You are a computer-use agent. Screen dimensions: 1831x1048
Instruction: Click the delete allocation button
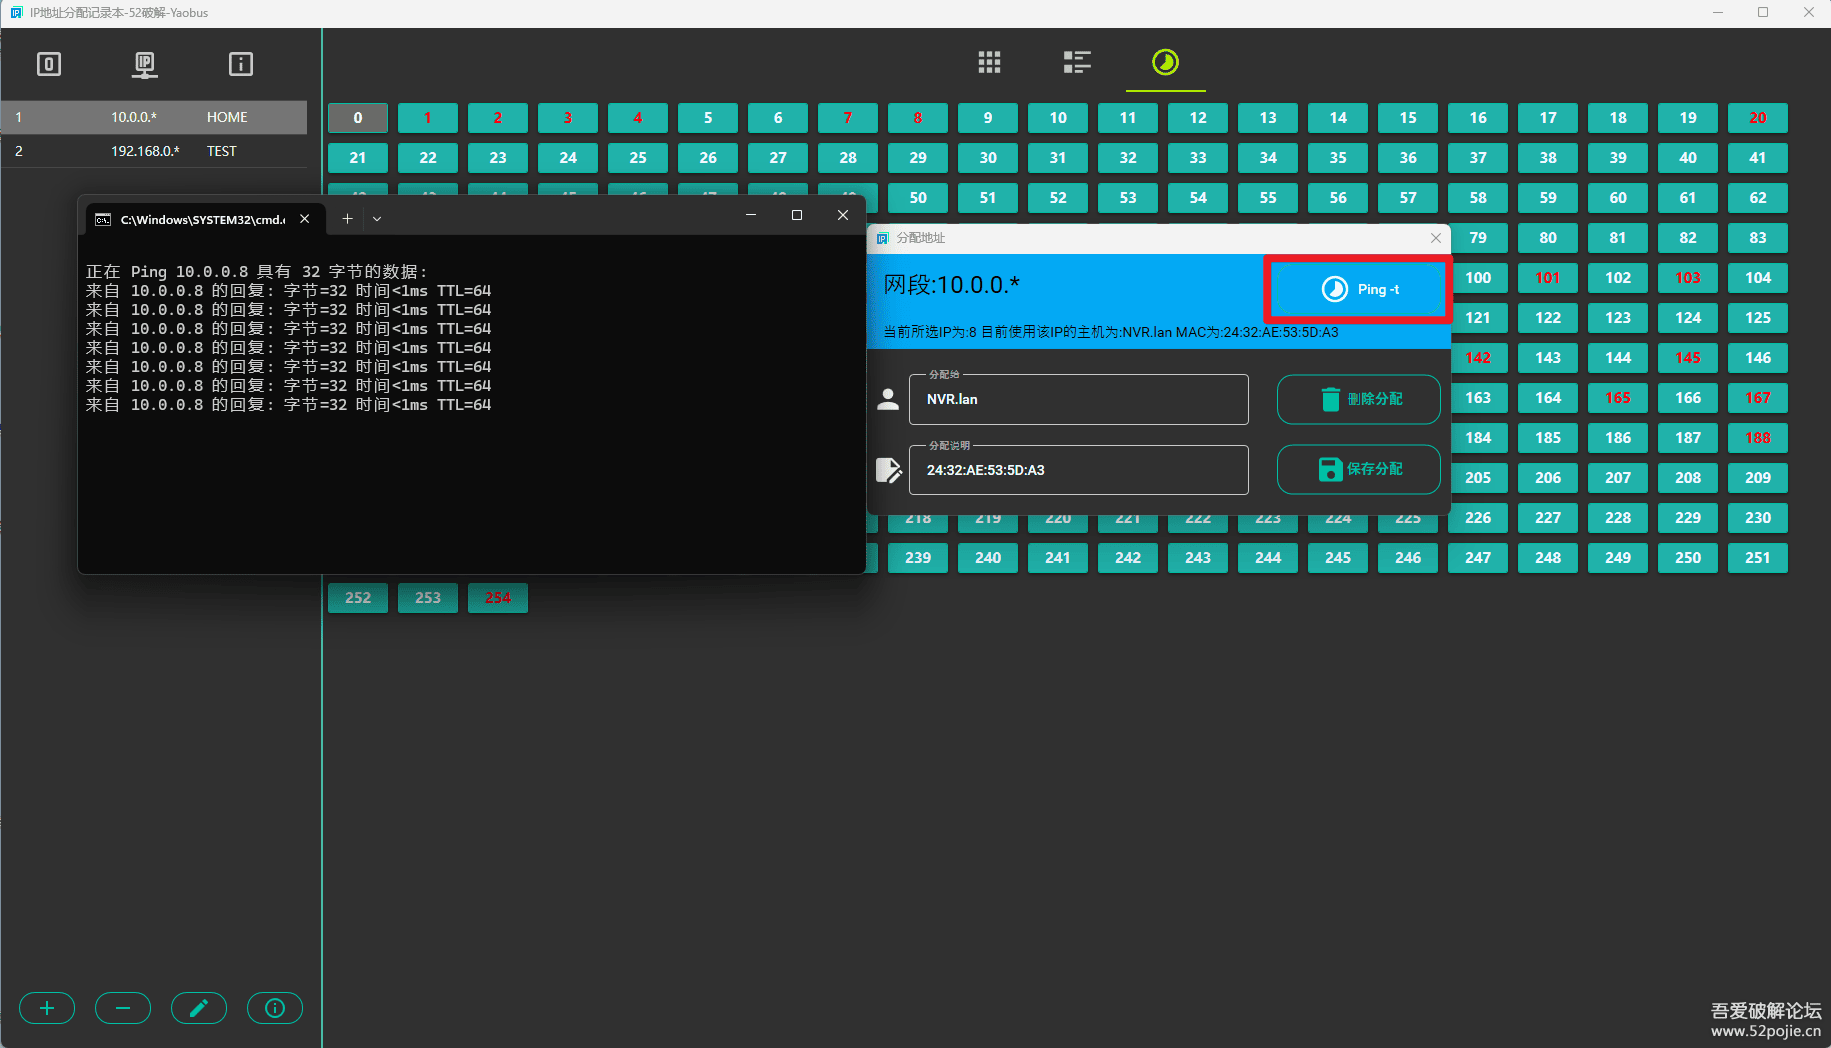pos(1358,399)
